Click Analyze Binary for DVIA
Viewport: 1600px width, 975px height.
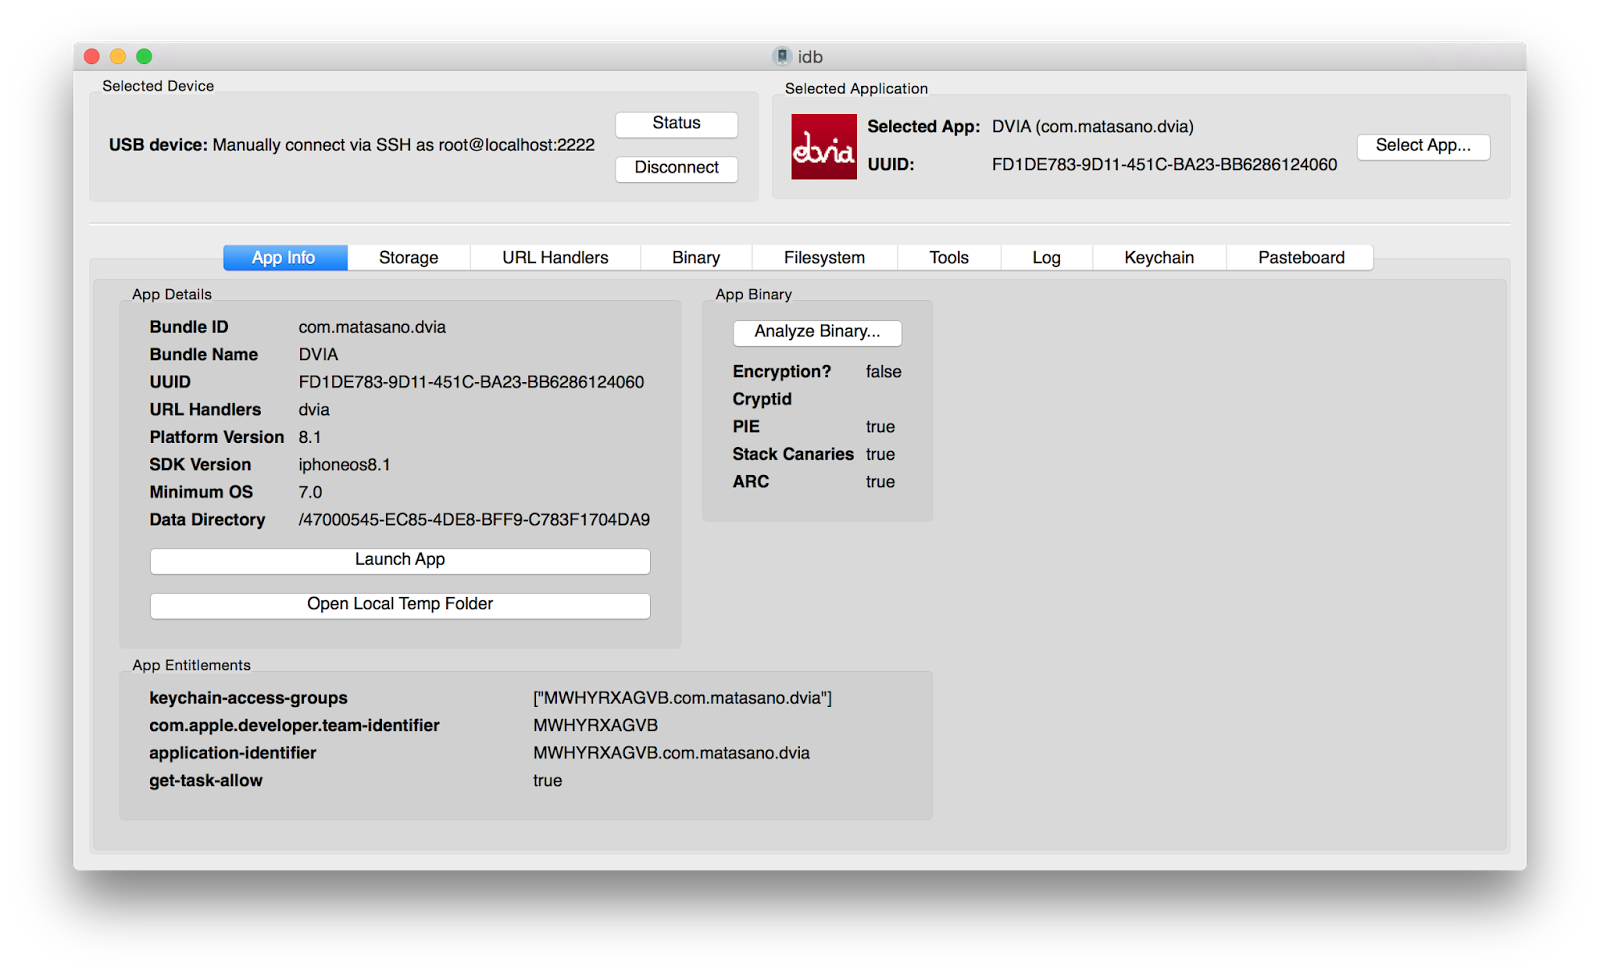point(817,332)
